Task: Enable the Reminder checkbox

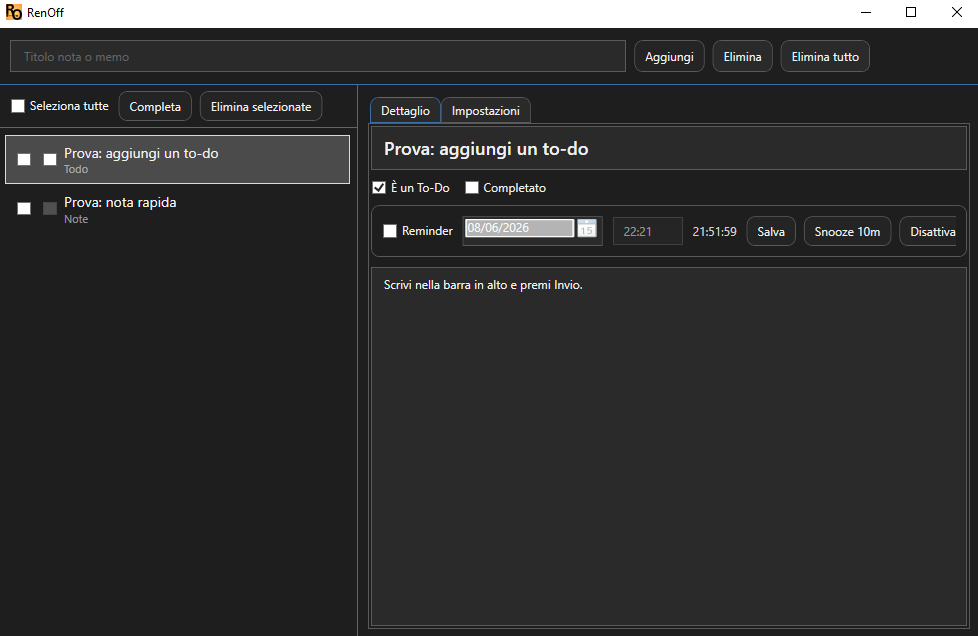Action: [x=390, y=231]
